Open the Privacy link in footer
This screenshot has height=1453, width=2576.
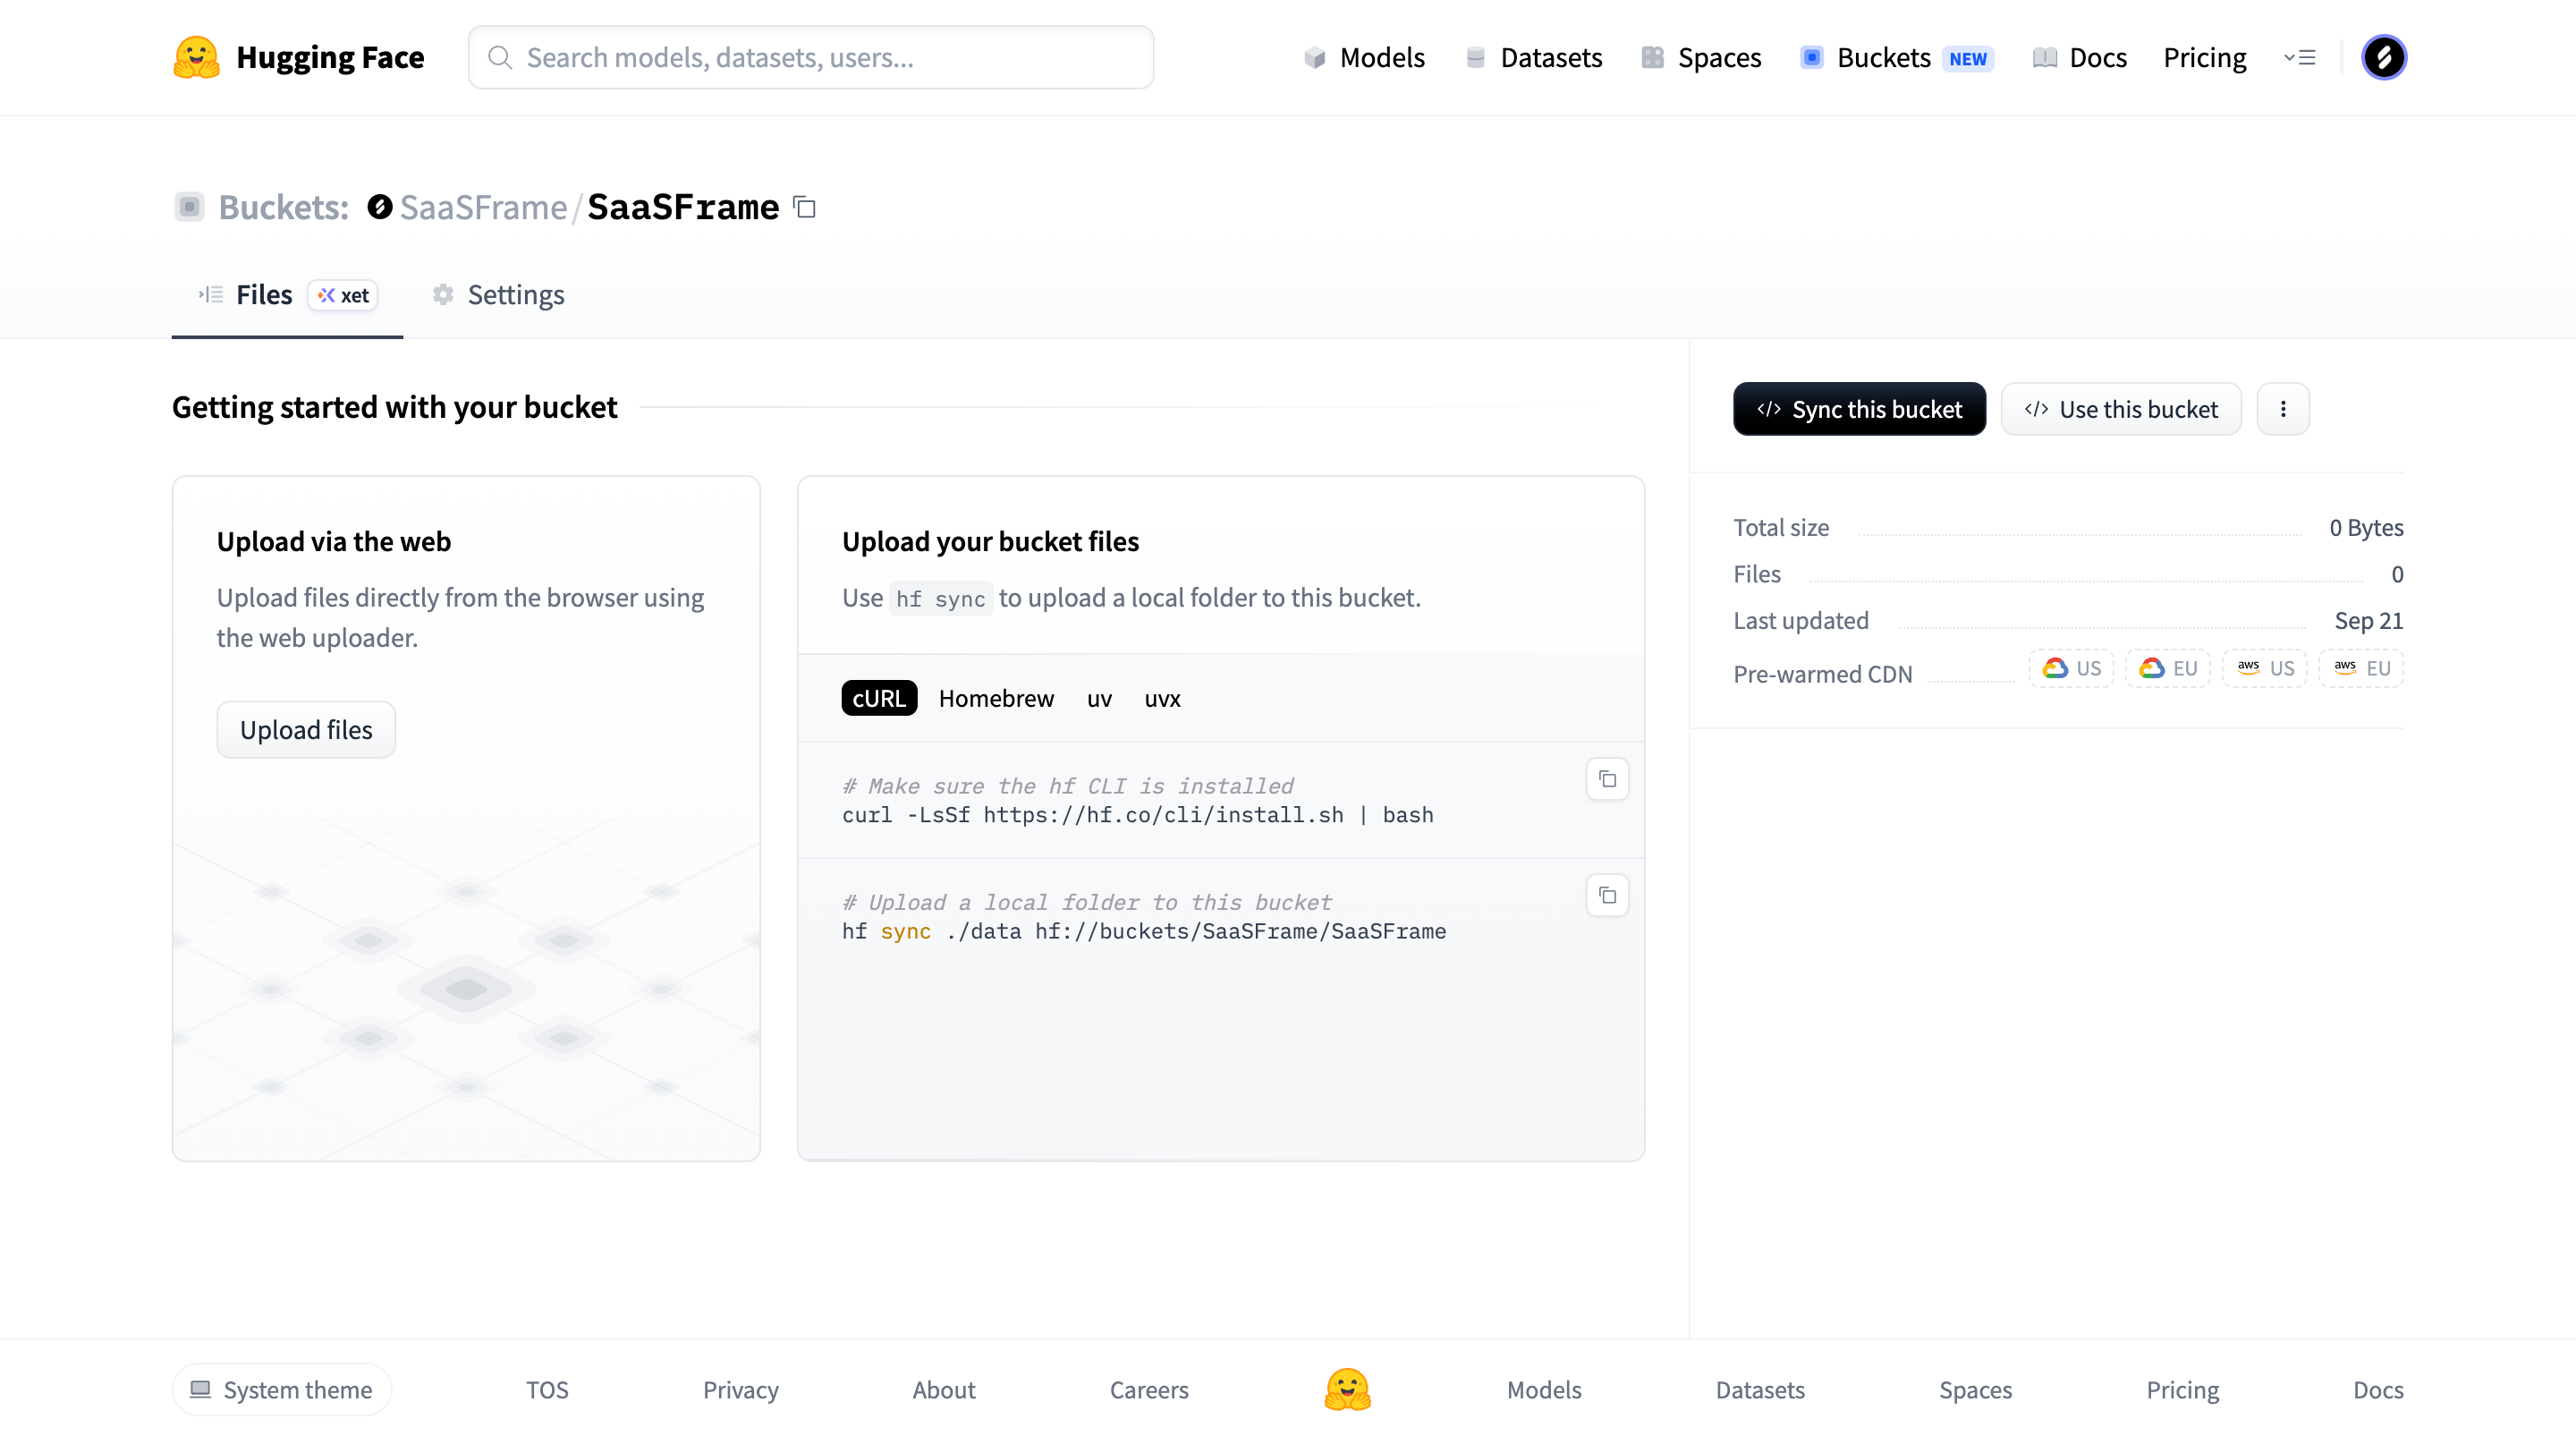point(740,1389)
